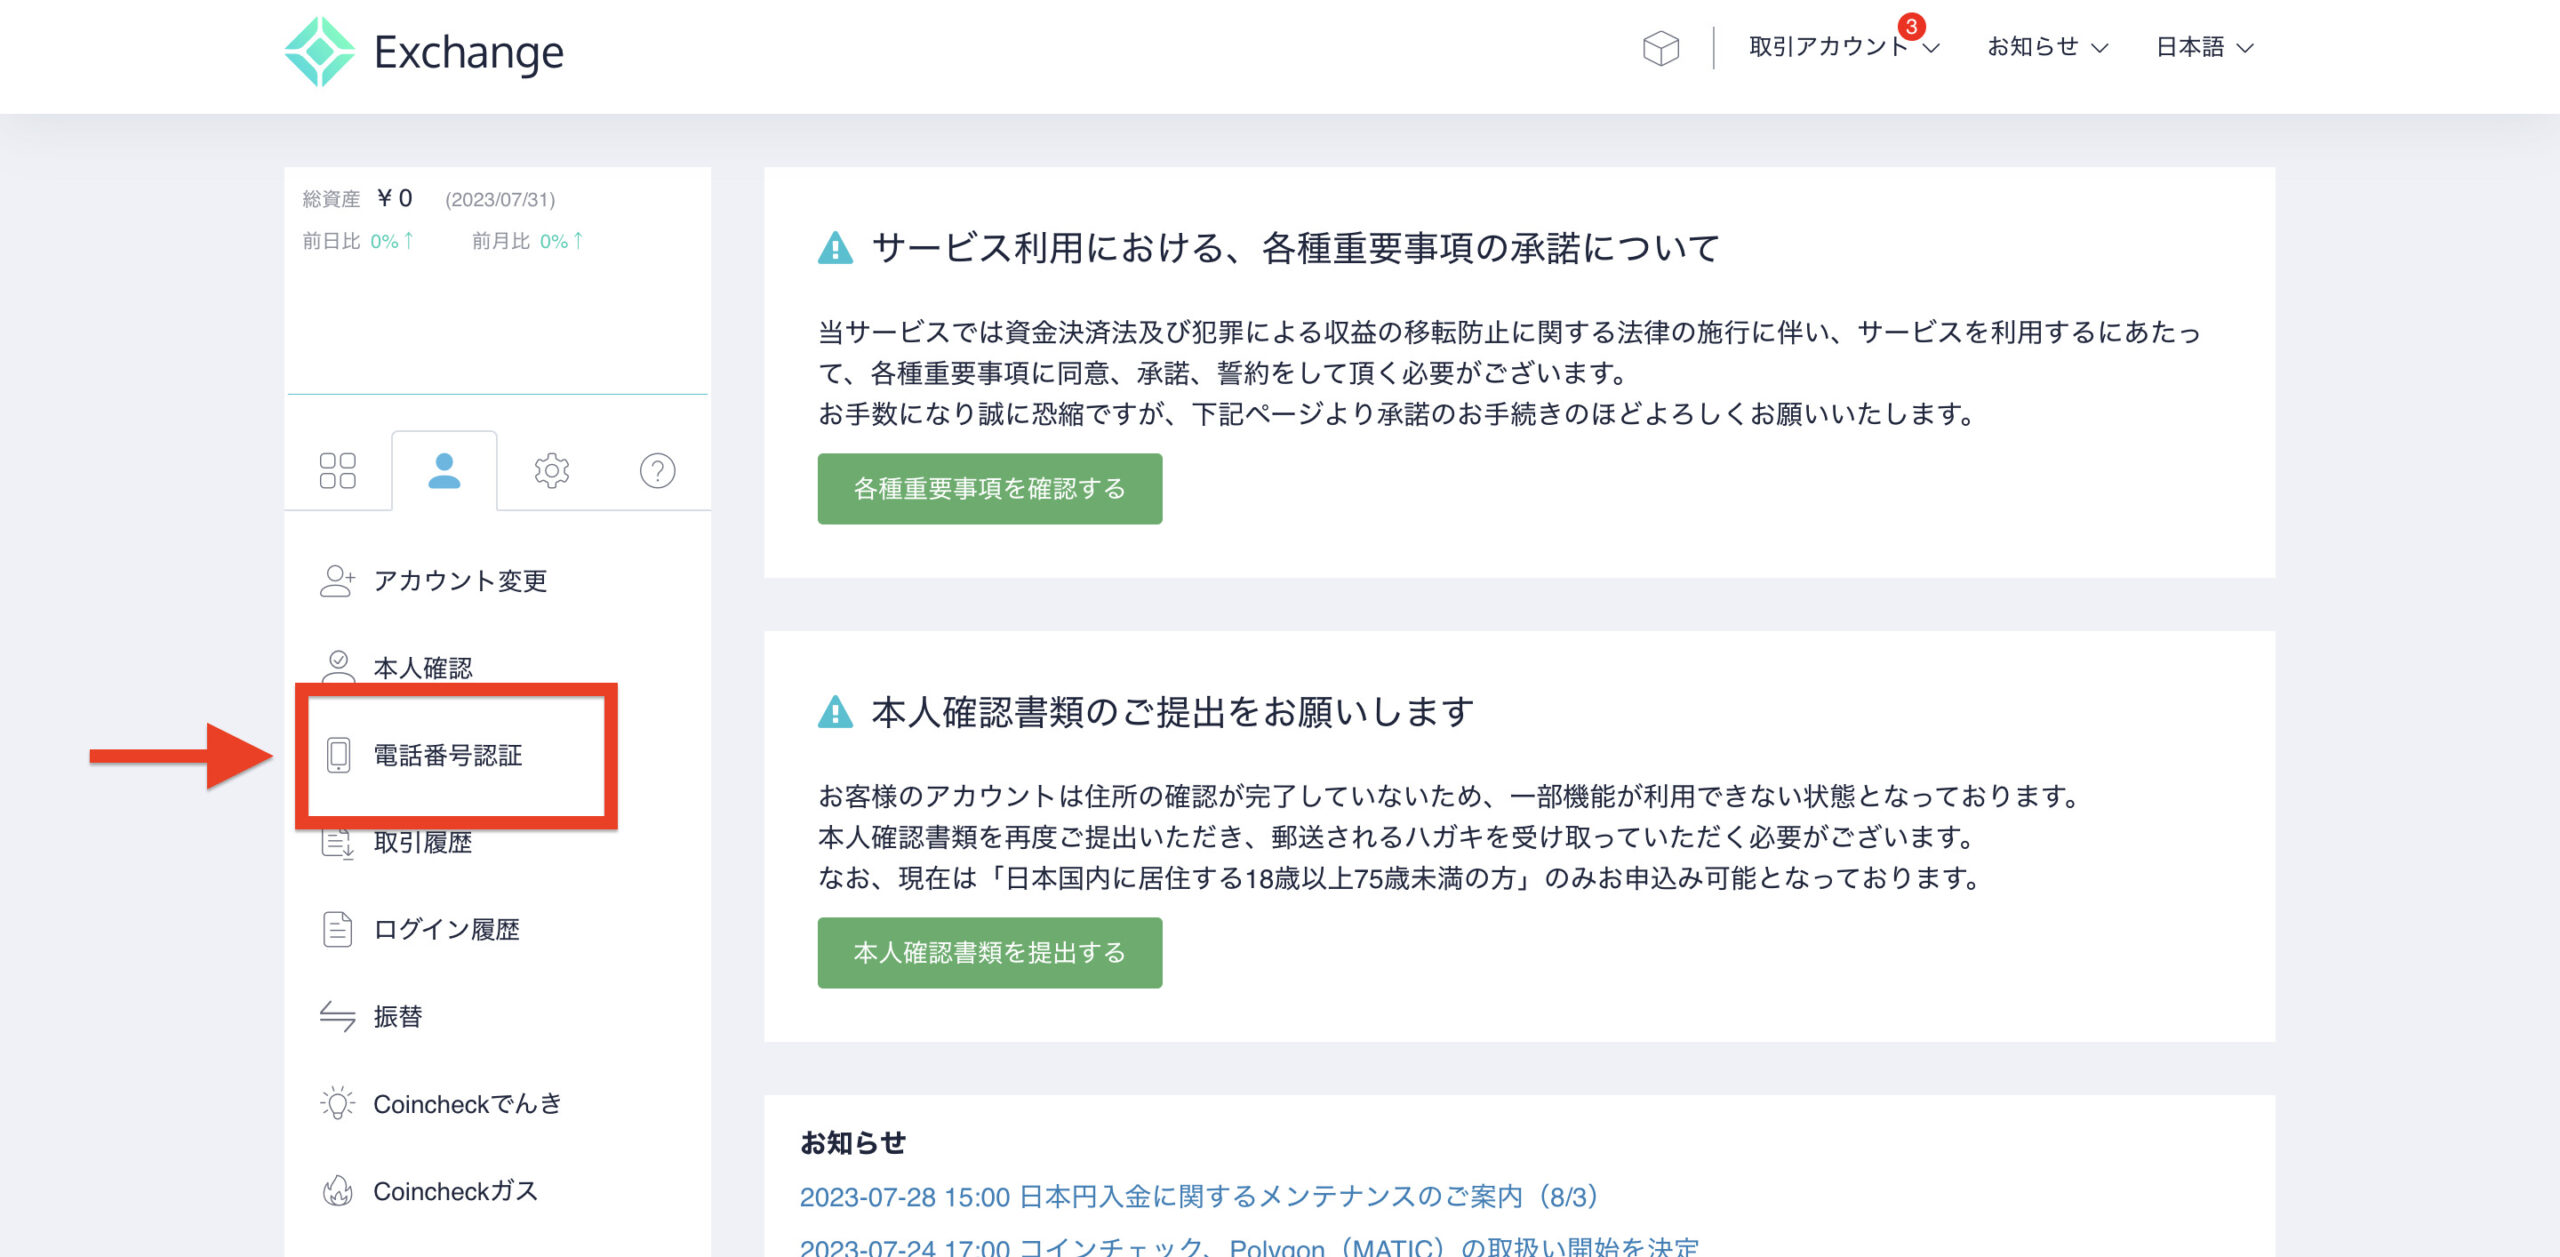
Task: Click the light bulb icon for Coincheckでんき
Action: (x=337, y=1103)
